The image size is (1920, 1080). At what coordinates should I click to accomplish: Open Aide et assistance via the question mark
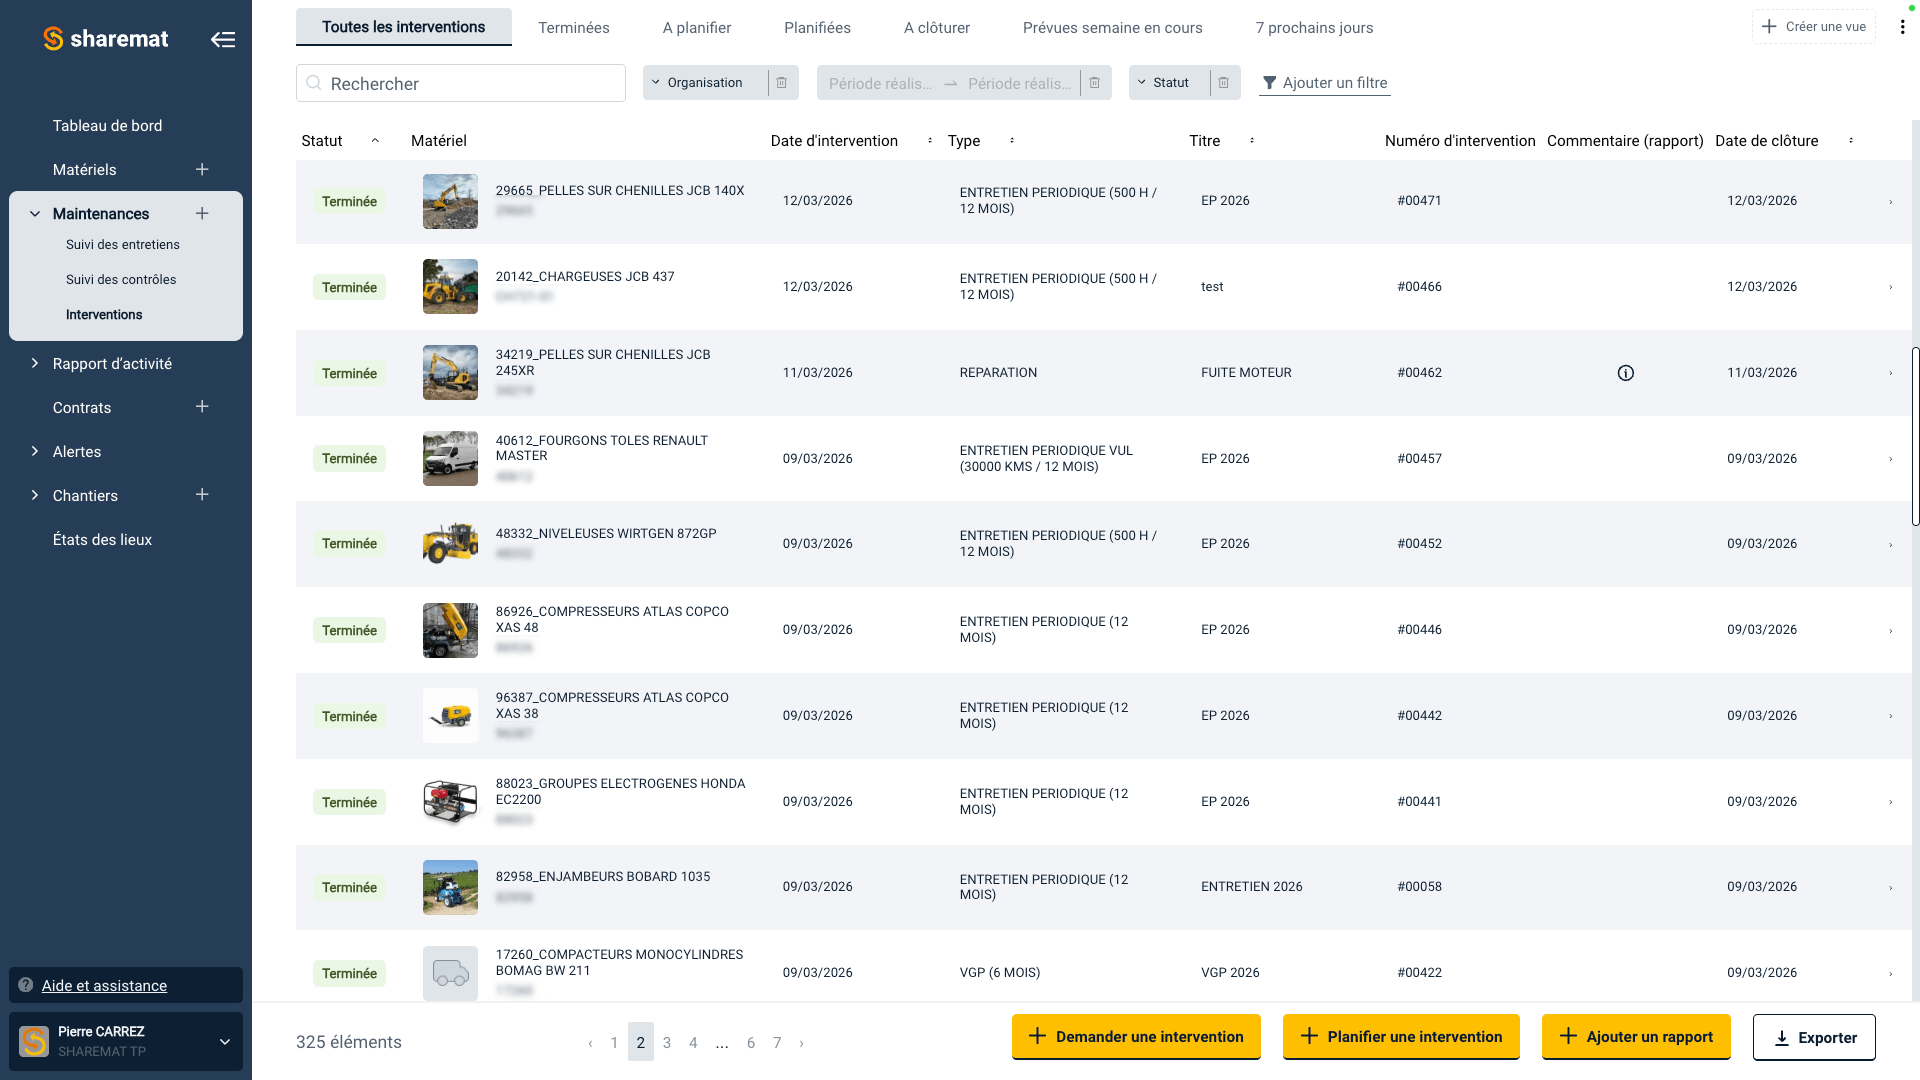pos(23,985)
